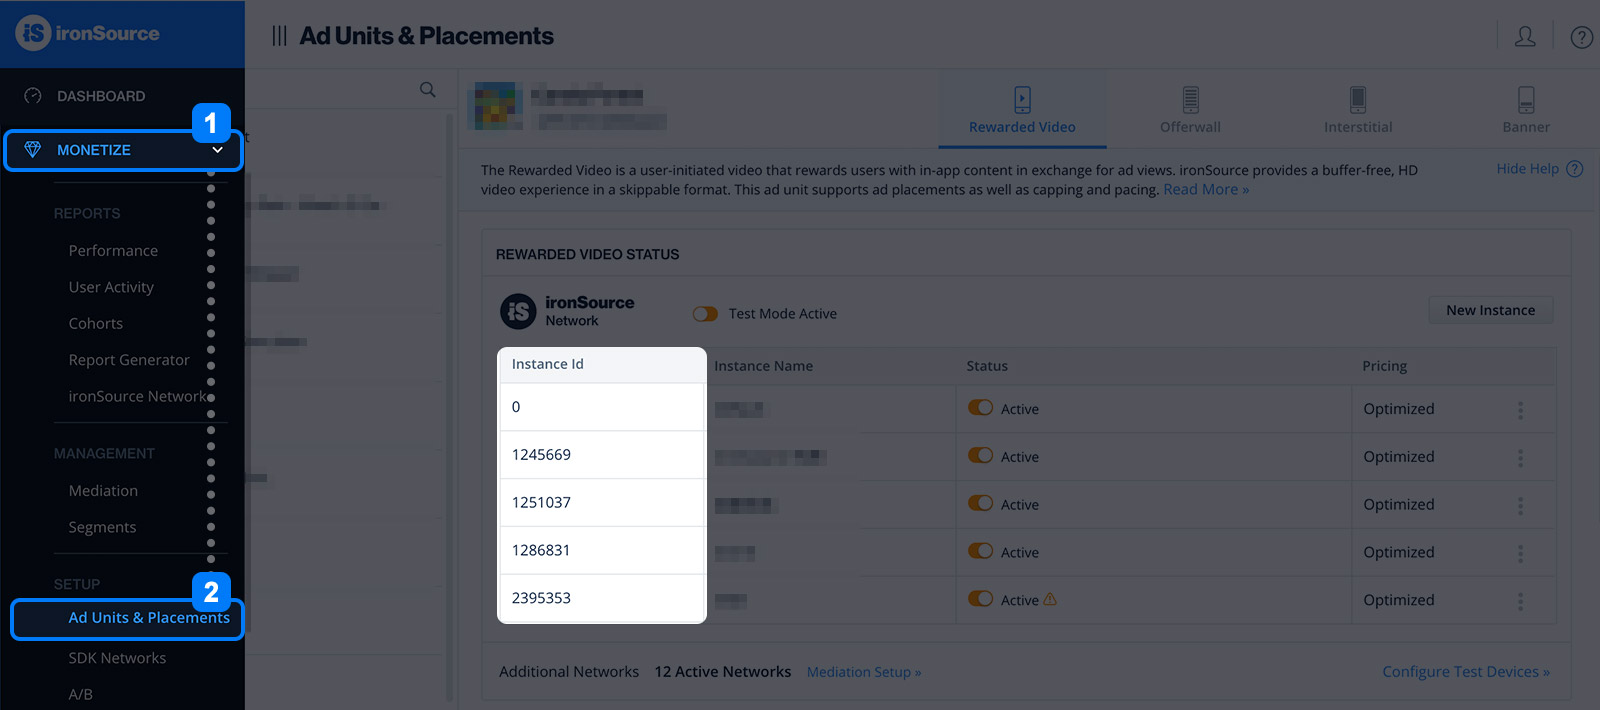This screenshot has height=710, width=1600.
Task: Toggle Test Mode Active switch
Action: coord(705,314)
